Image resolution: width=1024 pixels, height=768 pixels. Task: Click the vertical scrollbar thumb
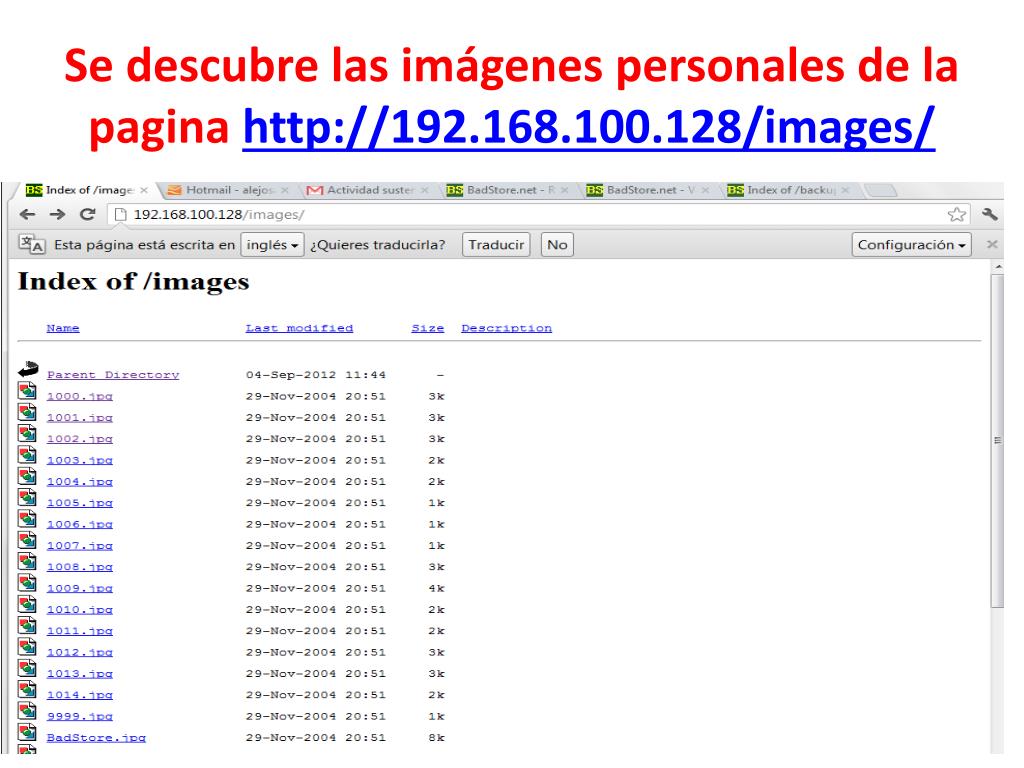(x=997, y=441)
